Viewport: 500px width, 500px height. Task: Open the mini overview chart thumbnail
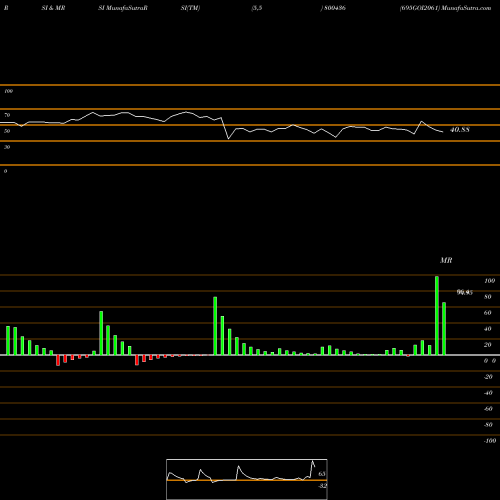(x=247, y=479)
